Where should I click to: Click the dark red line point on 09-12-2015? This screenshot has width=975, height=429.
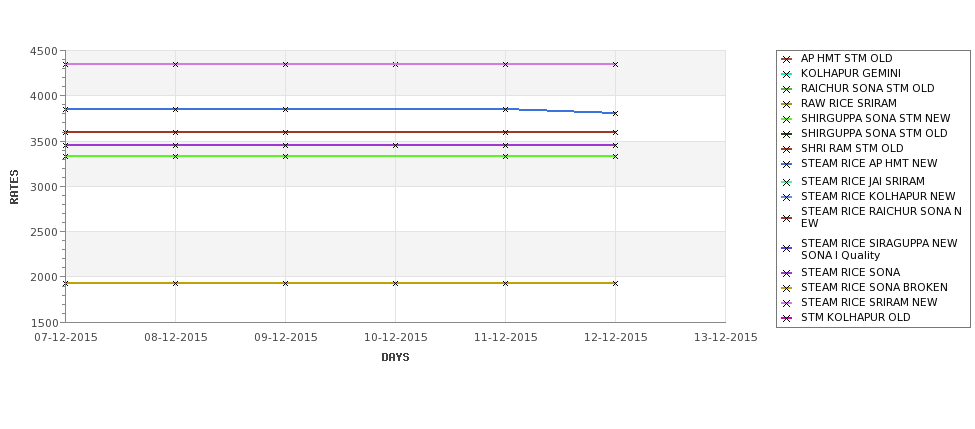(285, 132)
